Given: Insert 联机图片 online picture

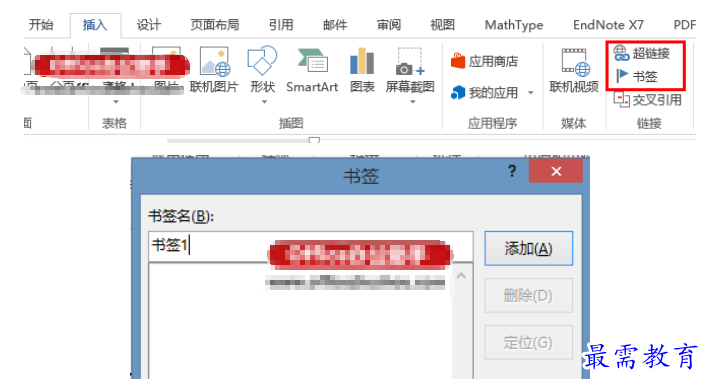Looking at the screenshot, I should pyautogui.click(x=214, y=70).
